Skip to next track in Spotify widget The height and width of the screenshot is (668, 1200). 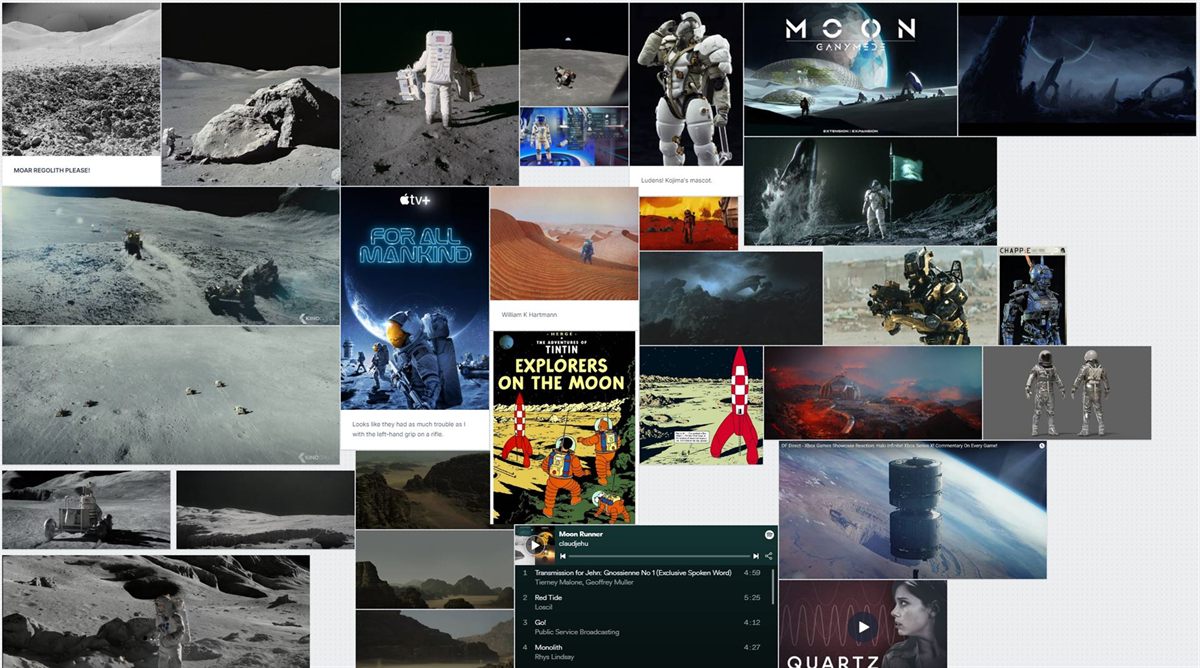757,555
